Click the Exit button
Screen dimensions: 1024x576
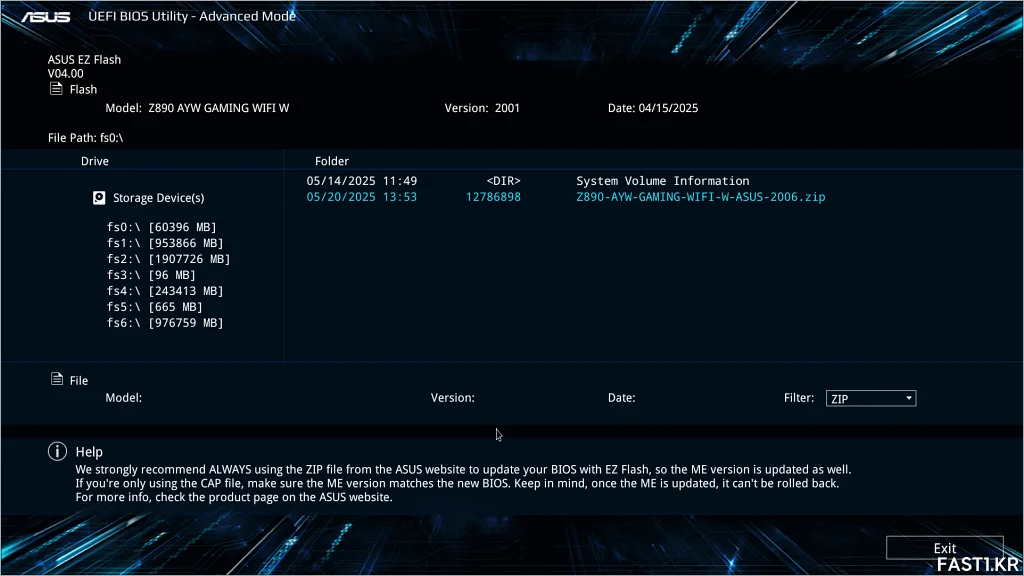click(944, 548)
